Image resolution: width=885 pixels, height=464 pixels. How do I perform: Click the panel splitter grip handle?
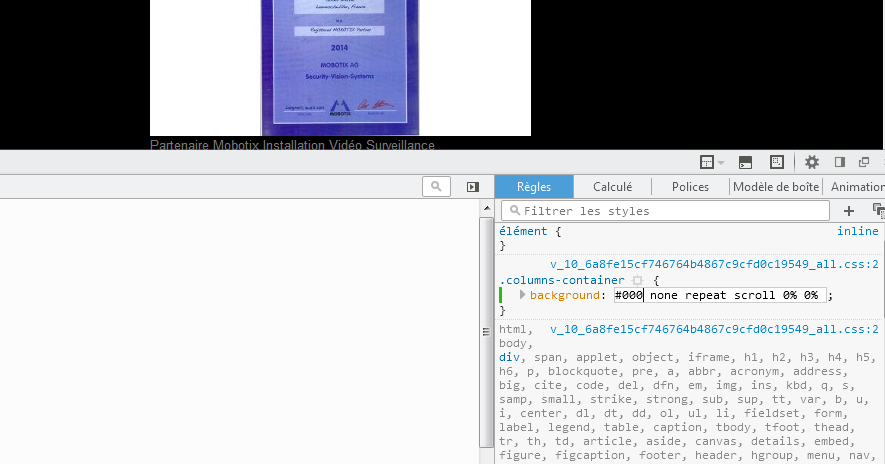pyautogui.click(x=486, y=331)
